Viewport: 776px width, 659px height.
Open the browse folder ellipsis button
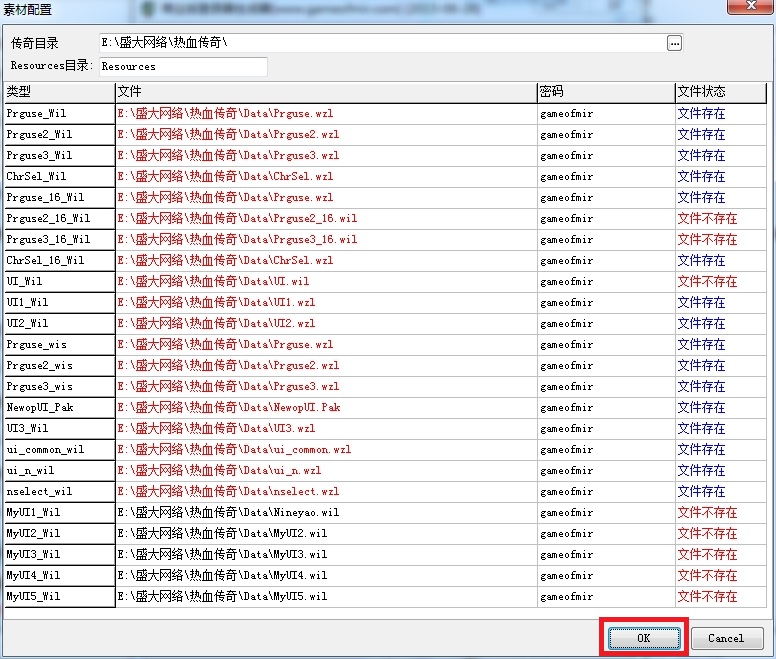675,43
